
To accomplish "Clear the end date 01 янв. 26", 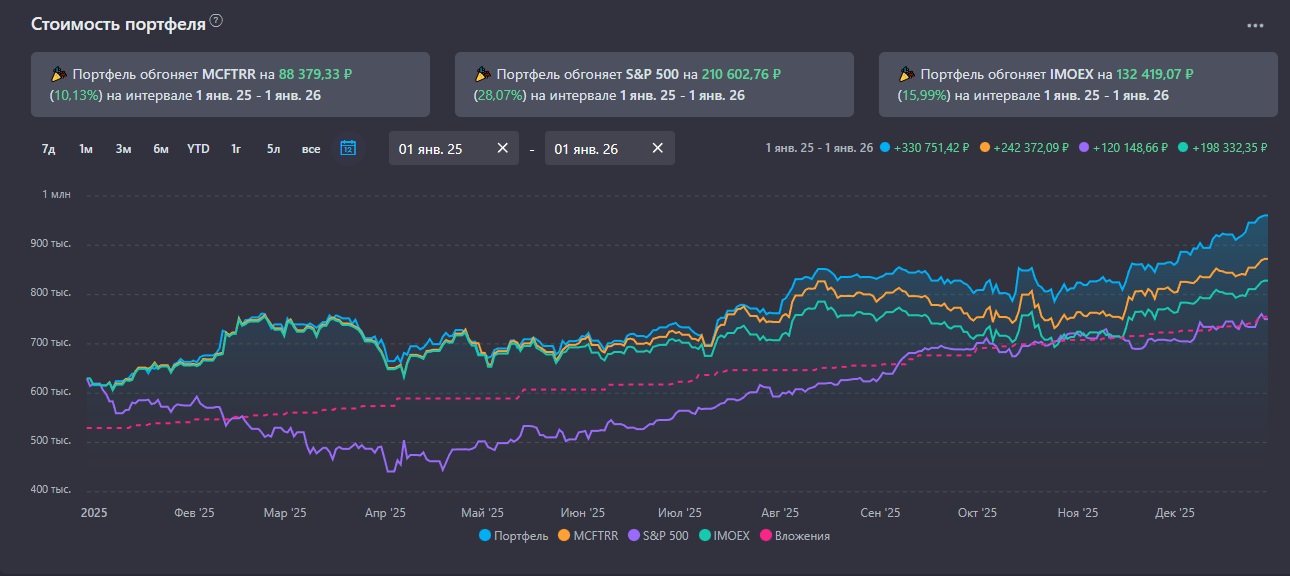I will pos(657,148).
